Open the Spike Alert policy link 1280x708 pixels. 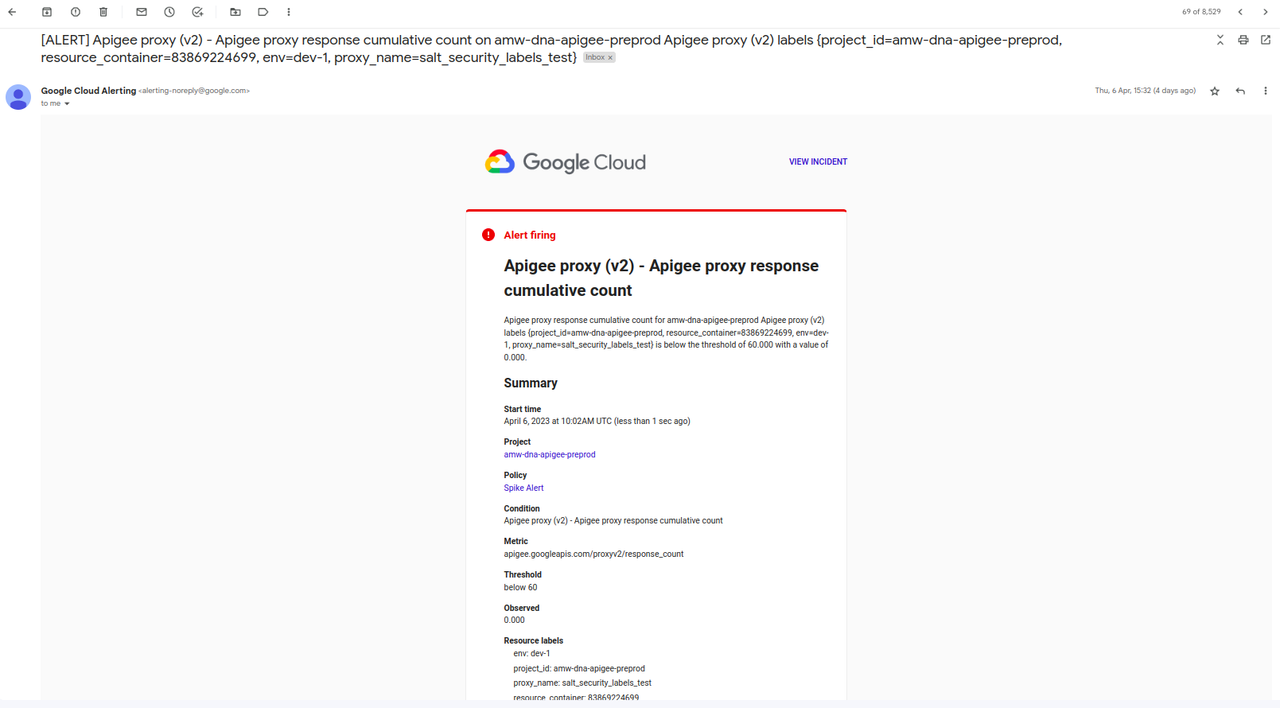click(524, 488)
